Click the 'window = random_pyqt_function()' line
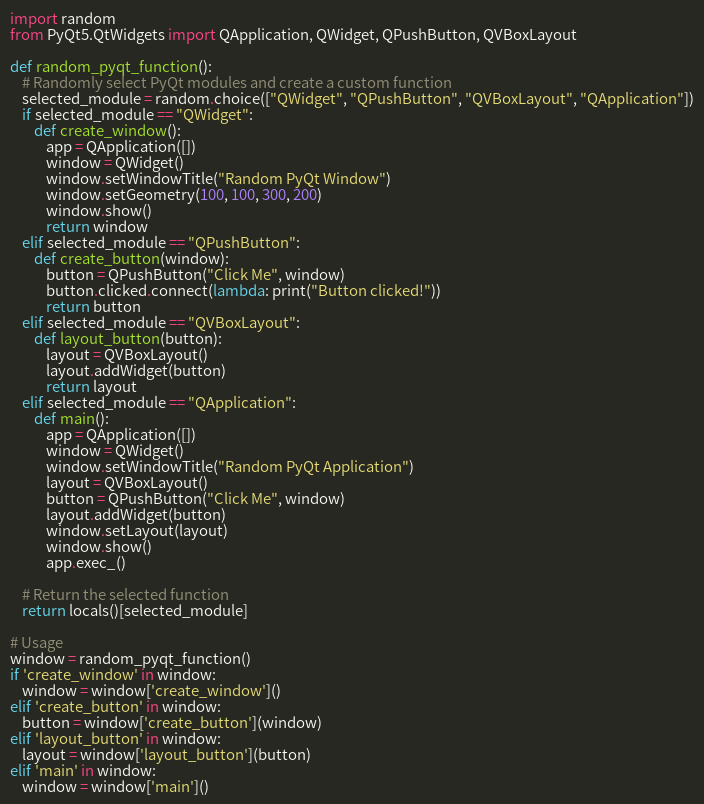This screenshot has height=804, width=704. [130, 659]
